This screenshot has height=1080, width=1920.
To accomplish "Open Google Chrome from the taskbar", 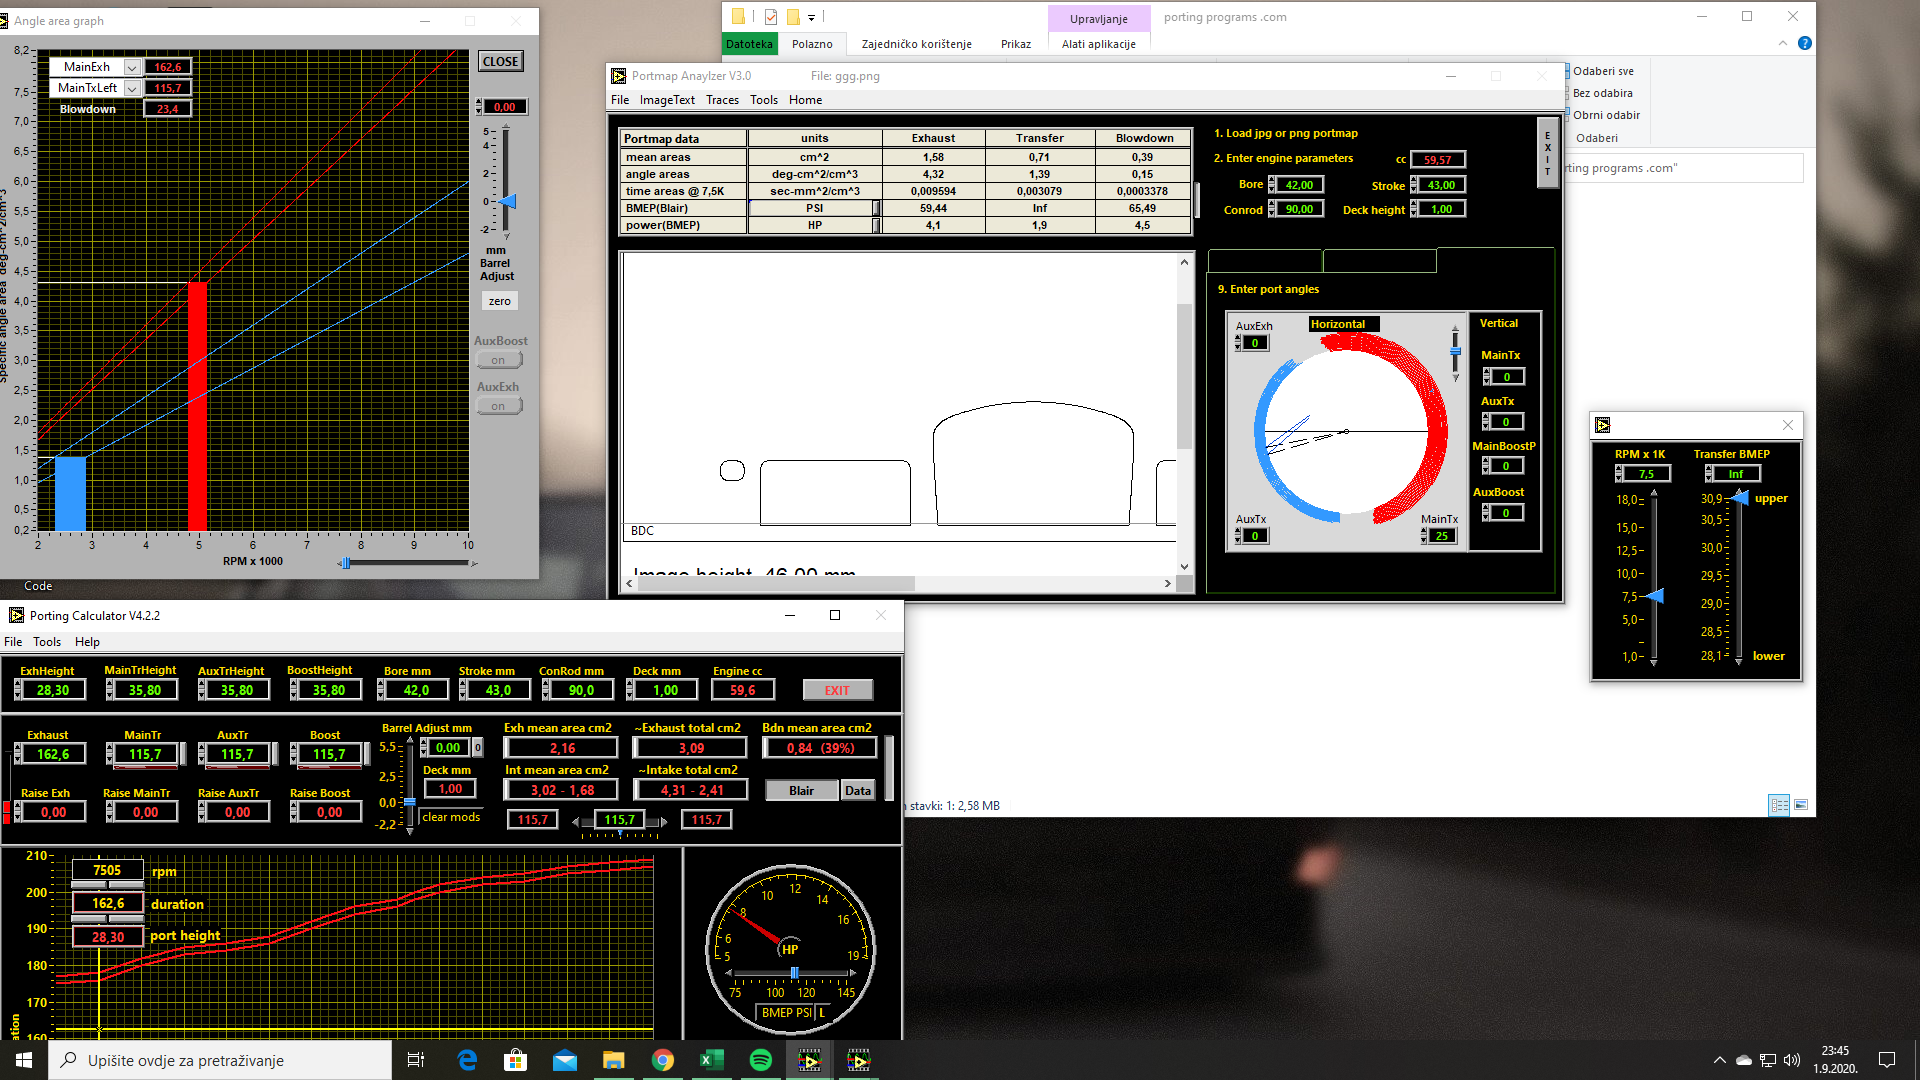I will point(662,1060).
